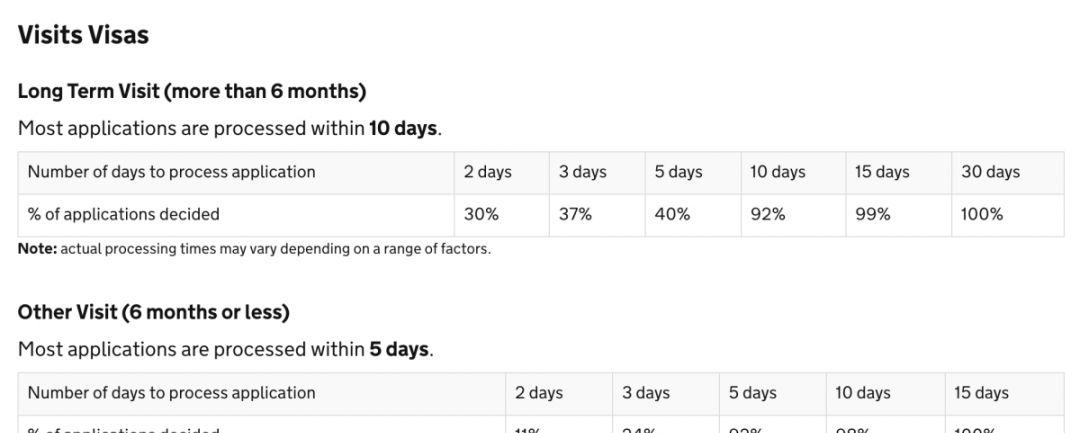Select the 40% table cell
Screen dimensions: 1080x433
click(x=672, y=214)
